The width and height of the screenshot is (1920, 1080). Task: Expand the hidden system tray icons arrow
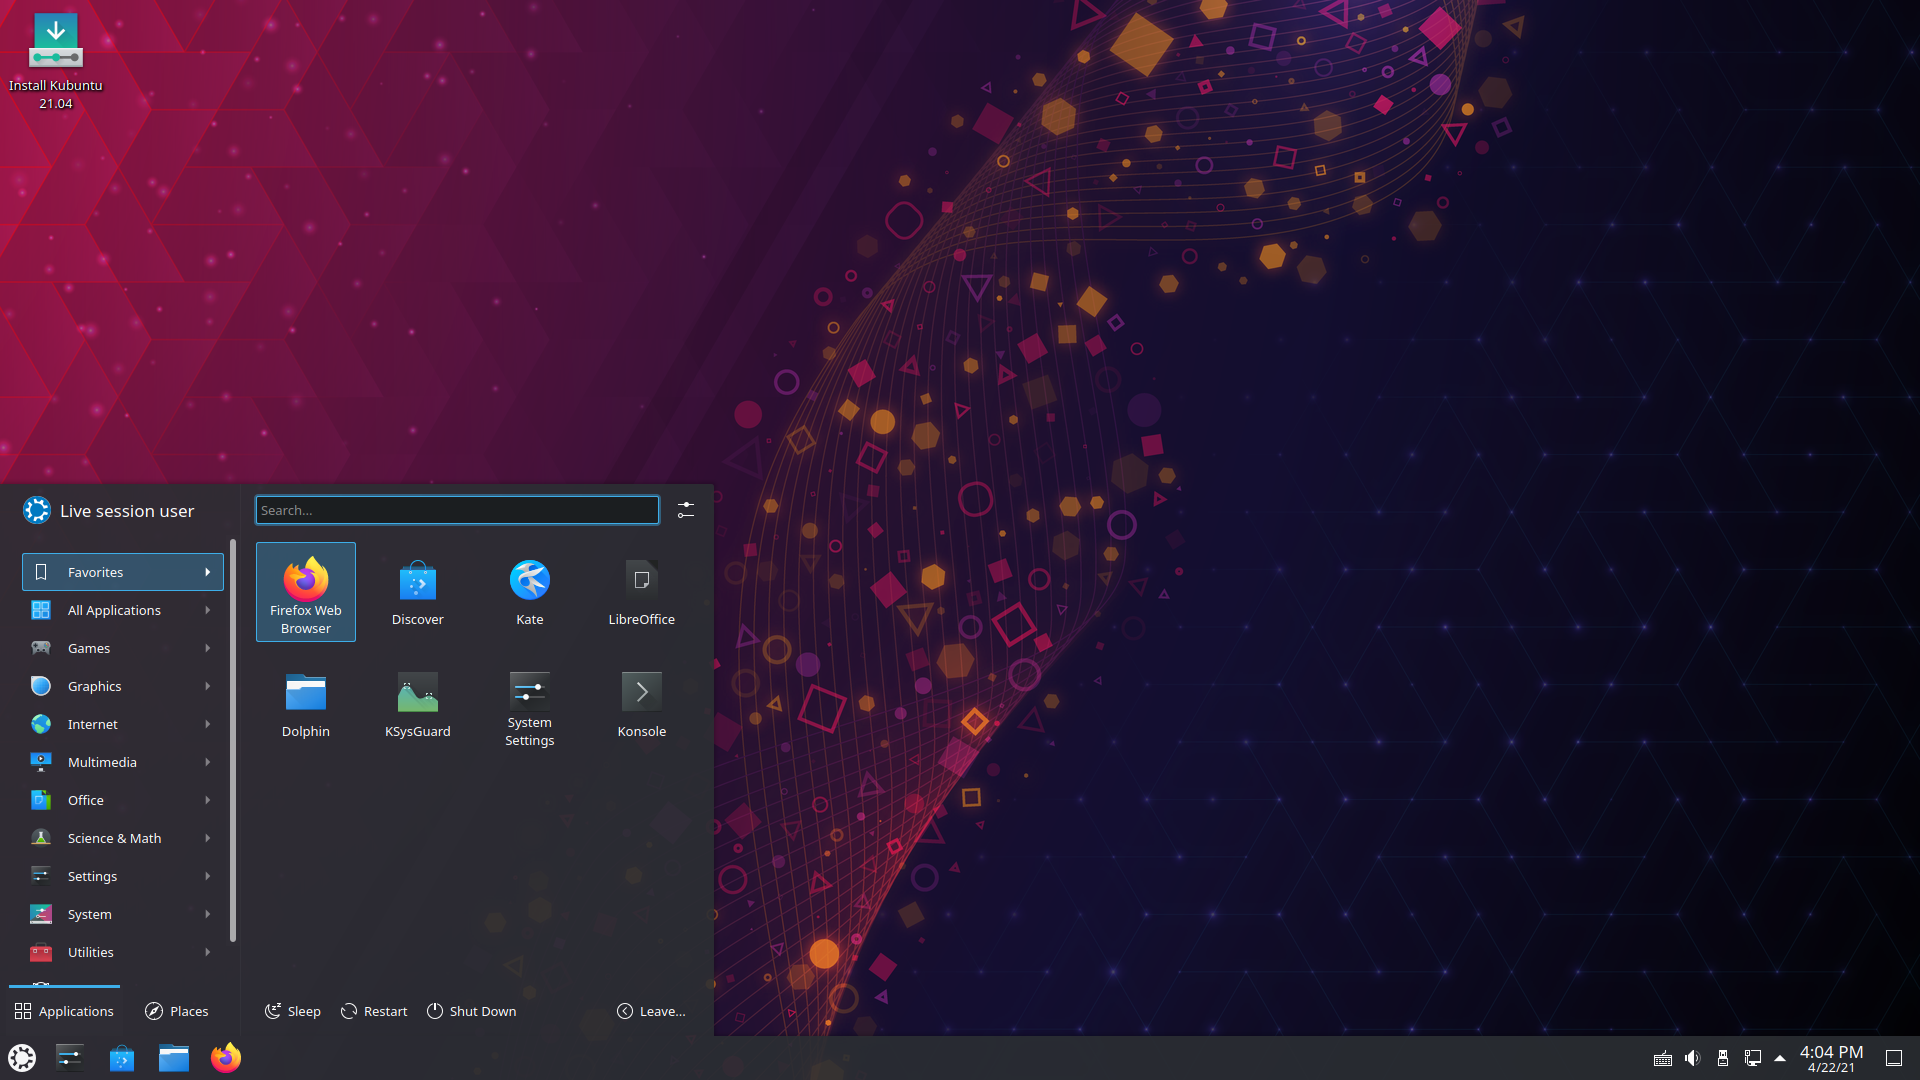pos(1780,1058)
